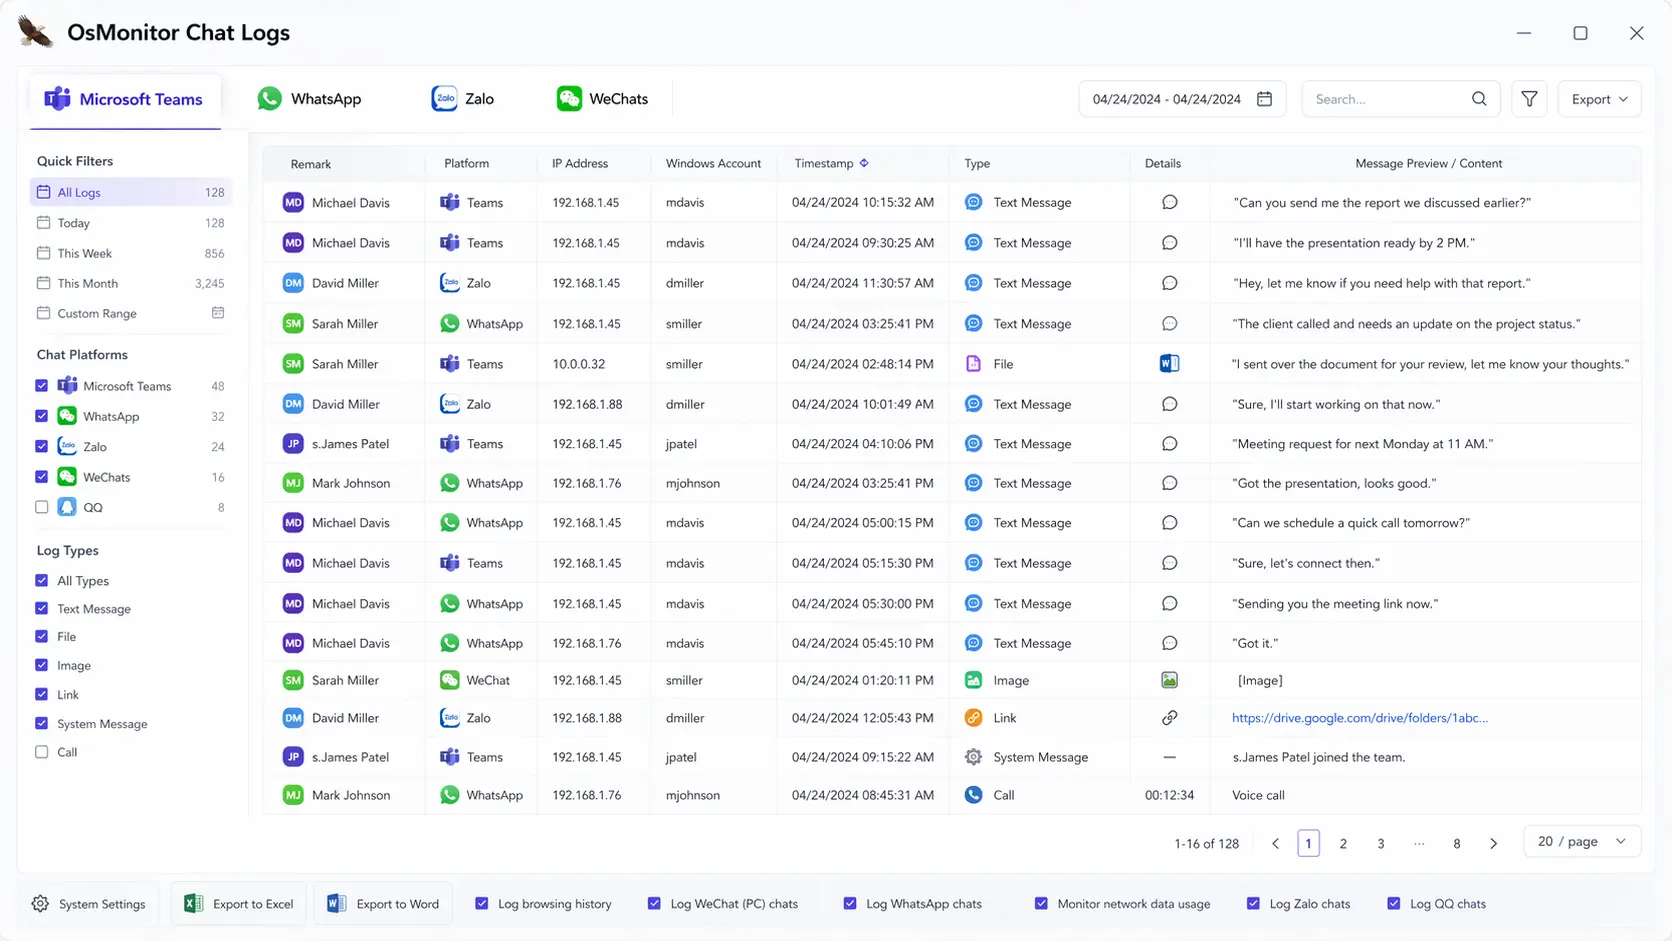Go to page 3
This screenshot has width=1672, height=941.
1381,844
